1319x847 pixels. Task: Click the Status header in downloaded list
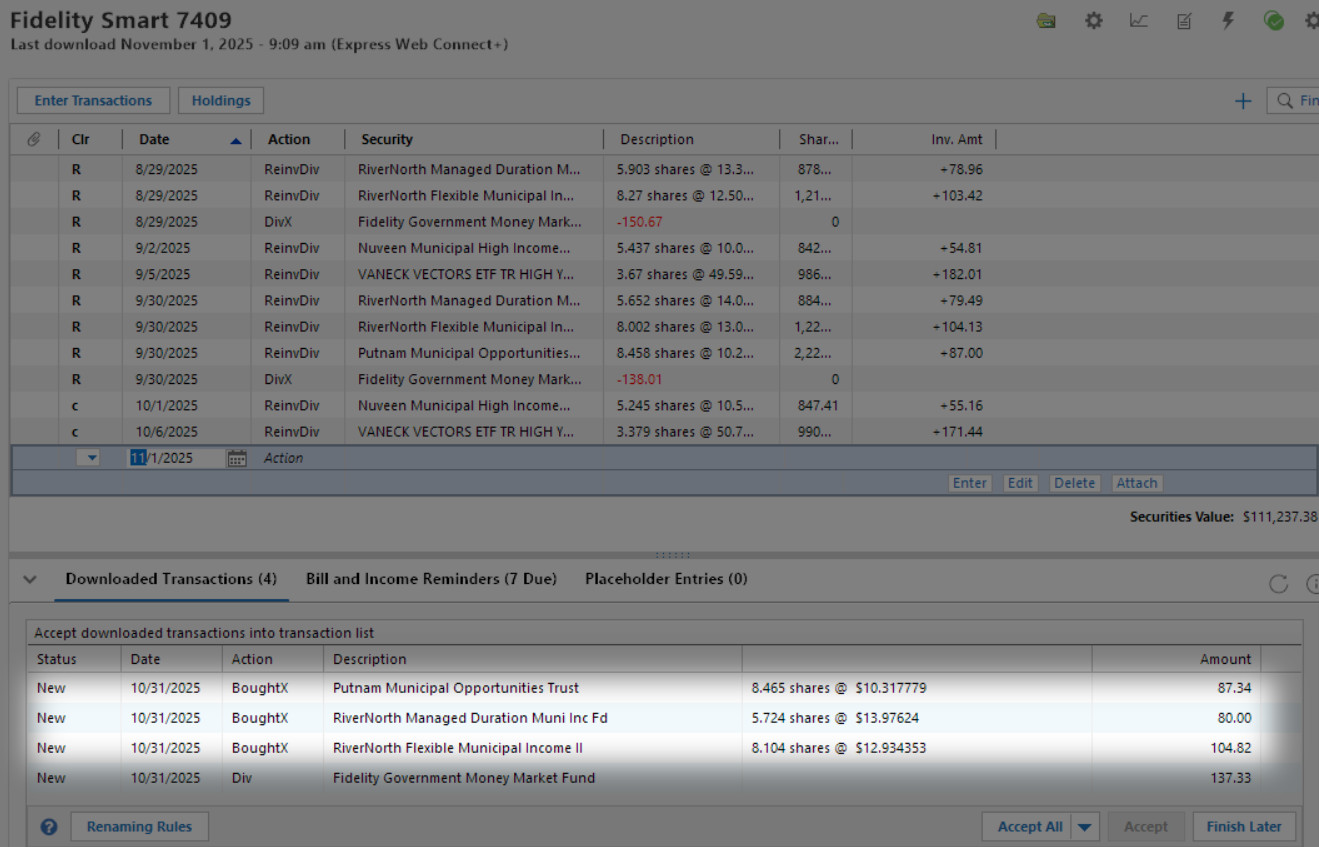(x=56, y=659)
